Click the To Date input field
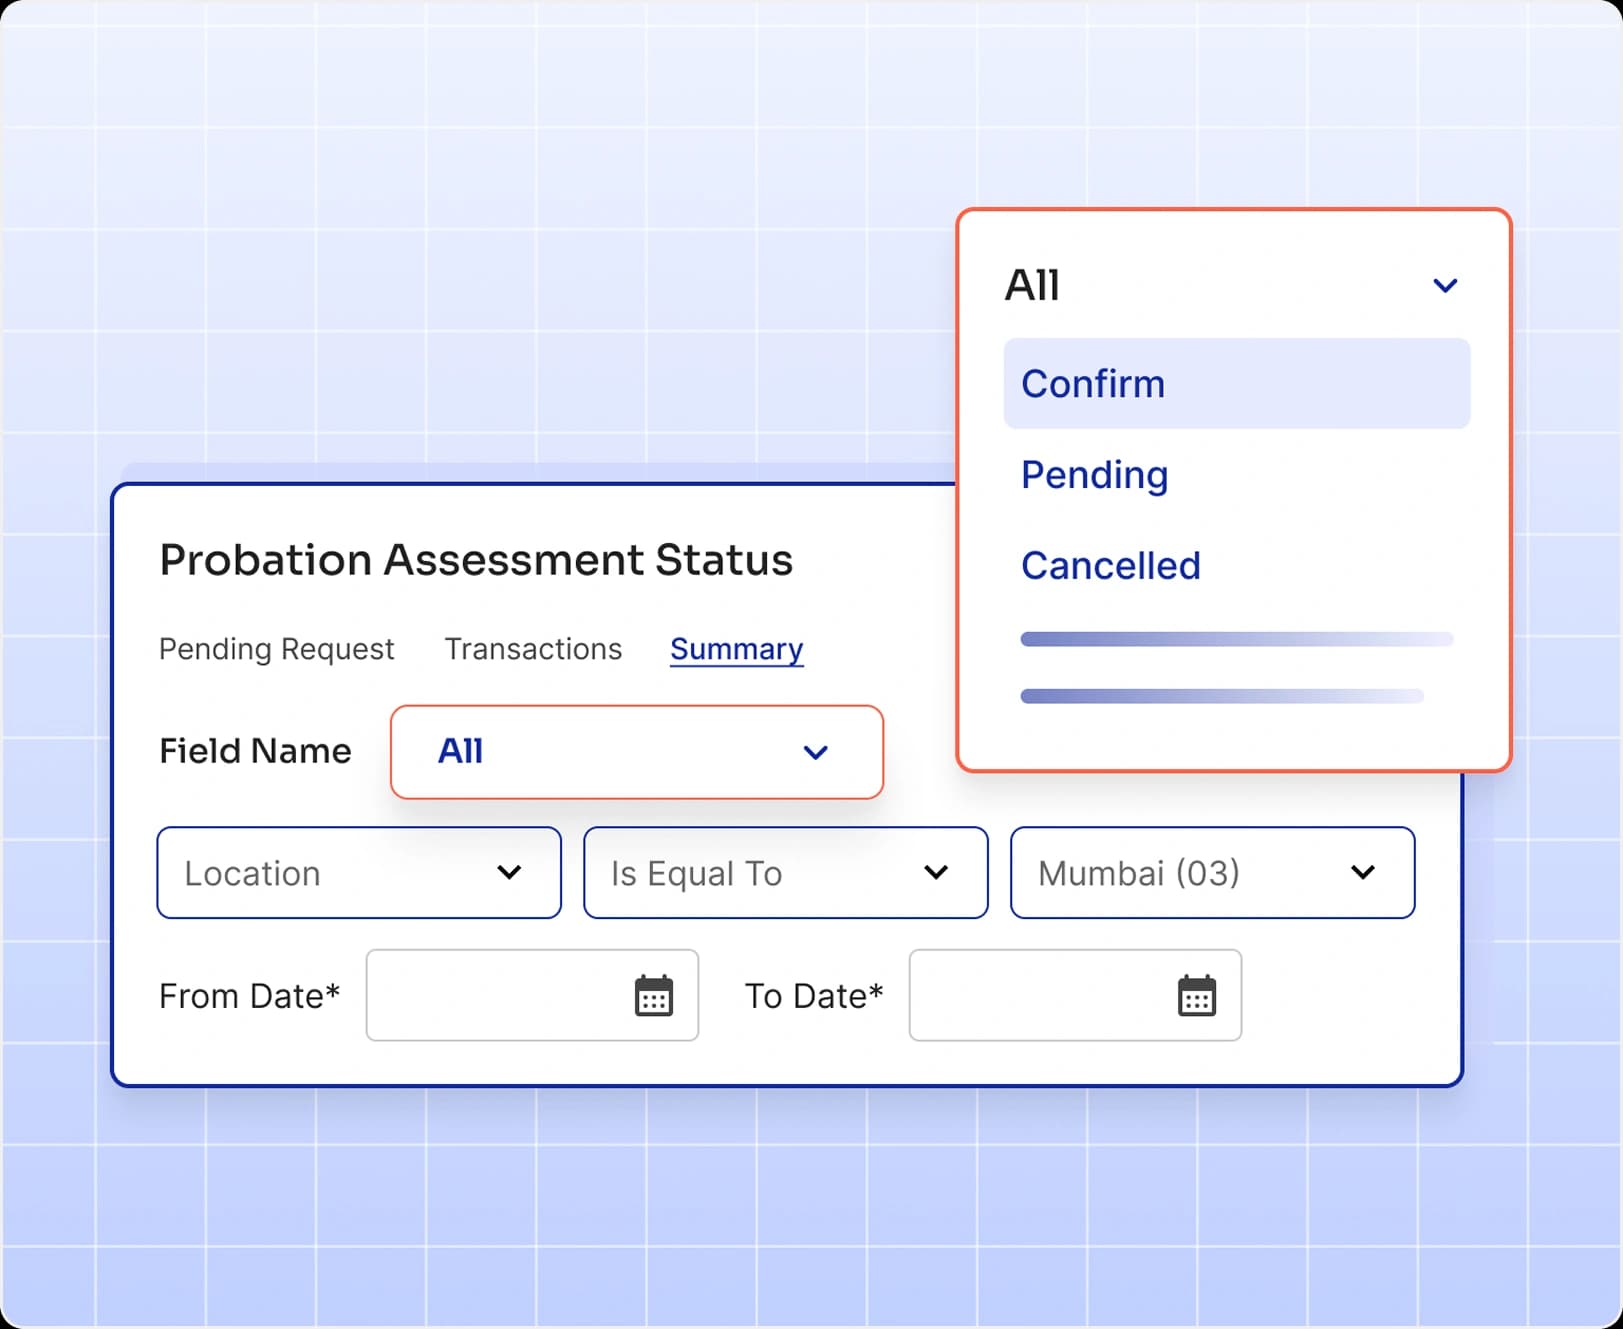1623x1329 pixels. coord(1040,995)
